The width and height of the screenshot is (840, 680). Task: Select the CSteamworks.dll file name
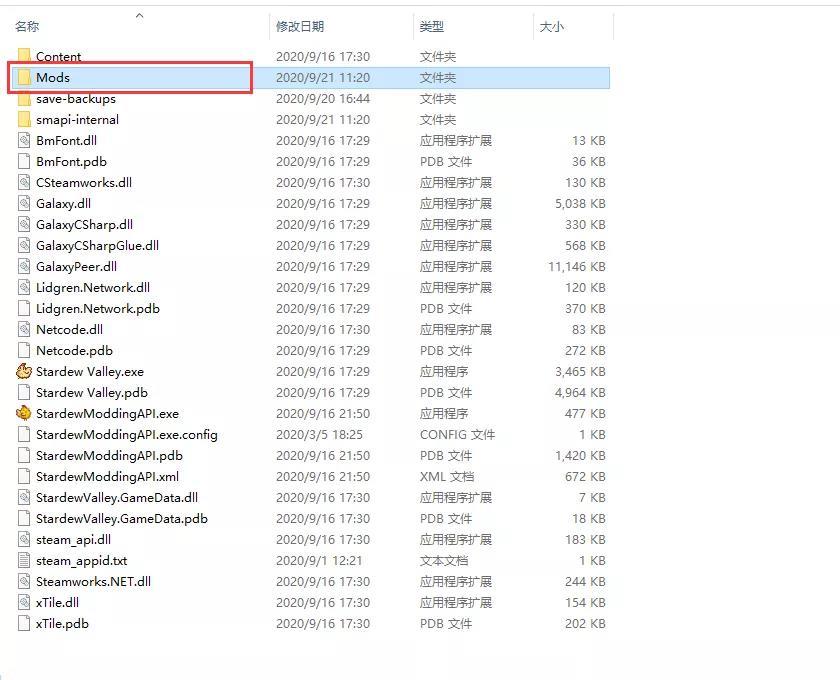[x=84, y=182]
